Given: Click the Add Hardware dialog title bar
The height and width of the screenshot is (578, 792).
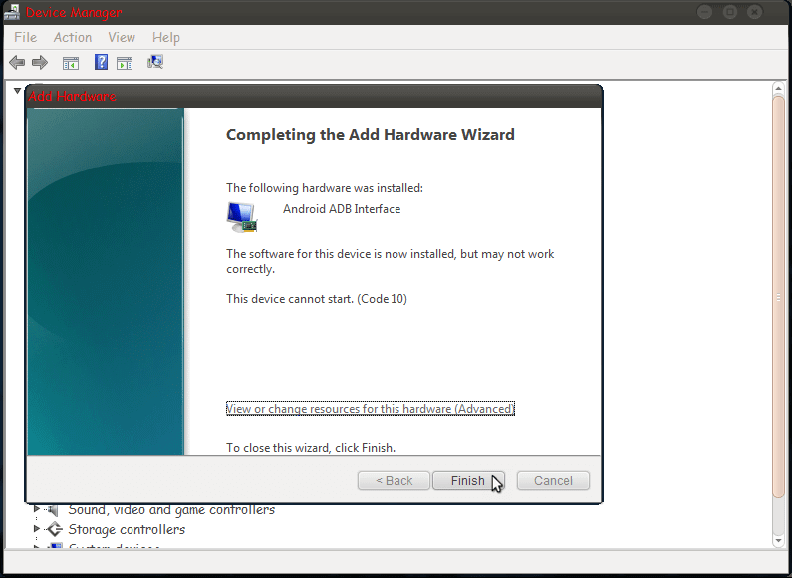Looking at the screenshot, I should [314, 96].
